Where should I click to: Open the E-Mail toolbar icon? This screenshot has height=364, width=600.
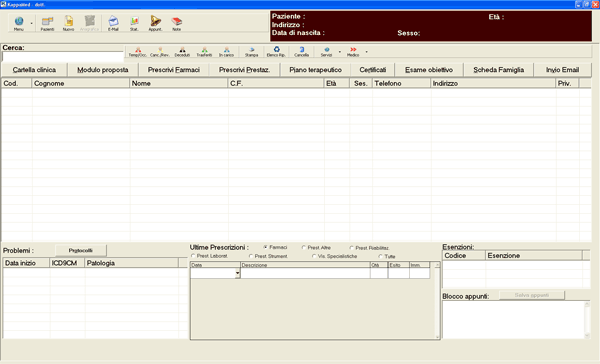pos(113,23)
